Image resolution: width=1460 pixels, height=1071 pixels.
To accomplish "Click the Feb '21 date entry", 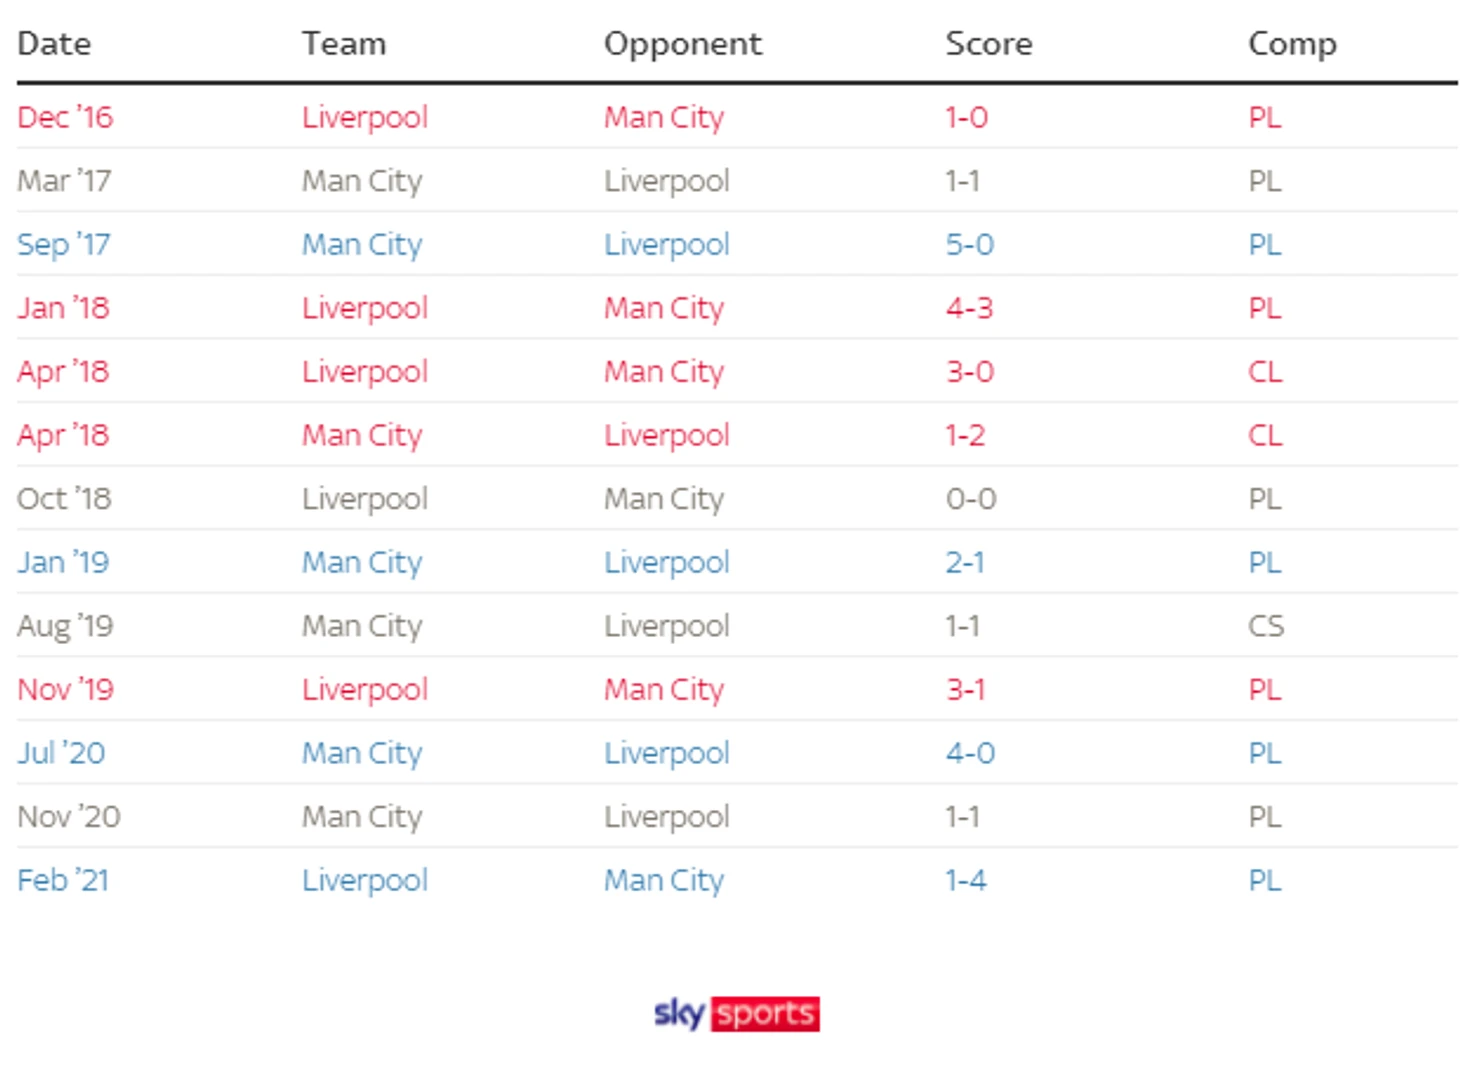I will 62,880.
